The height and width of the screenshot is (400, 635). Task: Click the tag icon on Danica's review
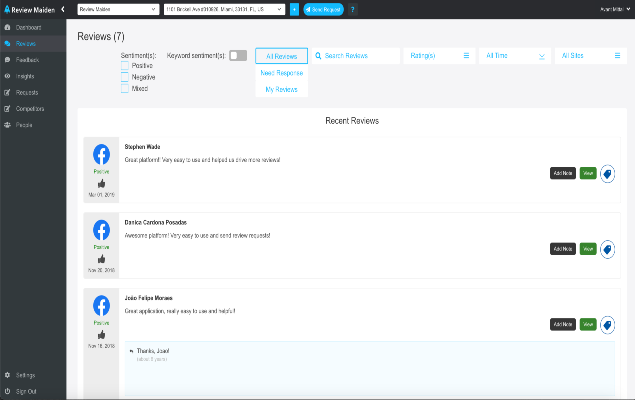[607, 249]
